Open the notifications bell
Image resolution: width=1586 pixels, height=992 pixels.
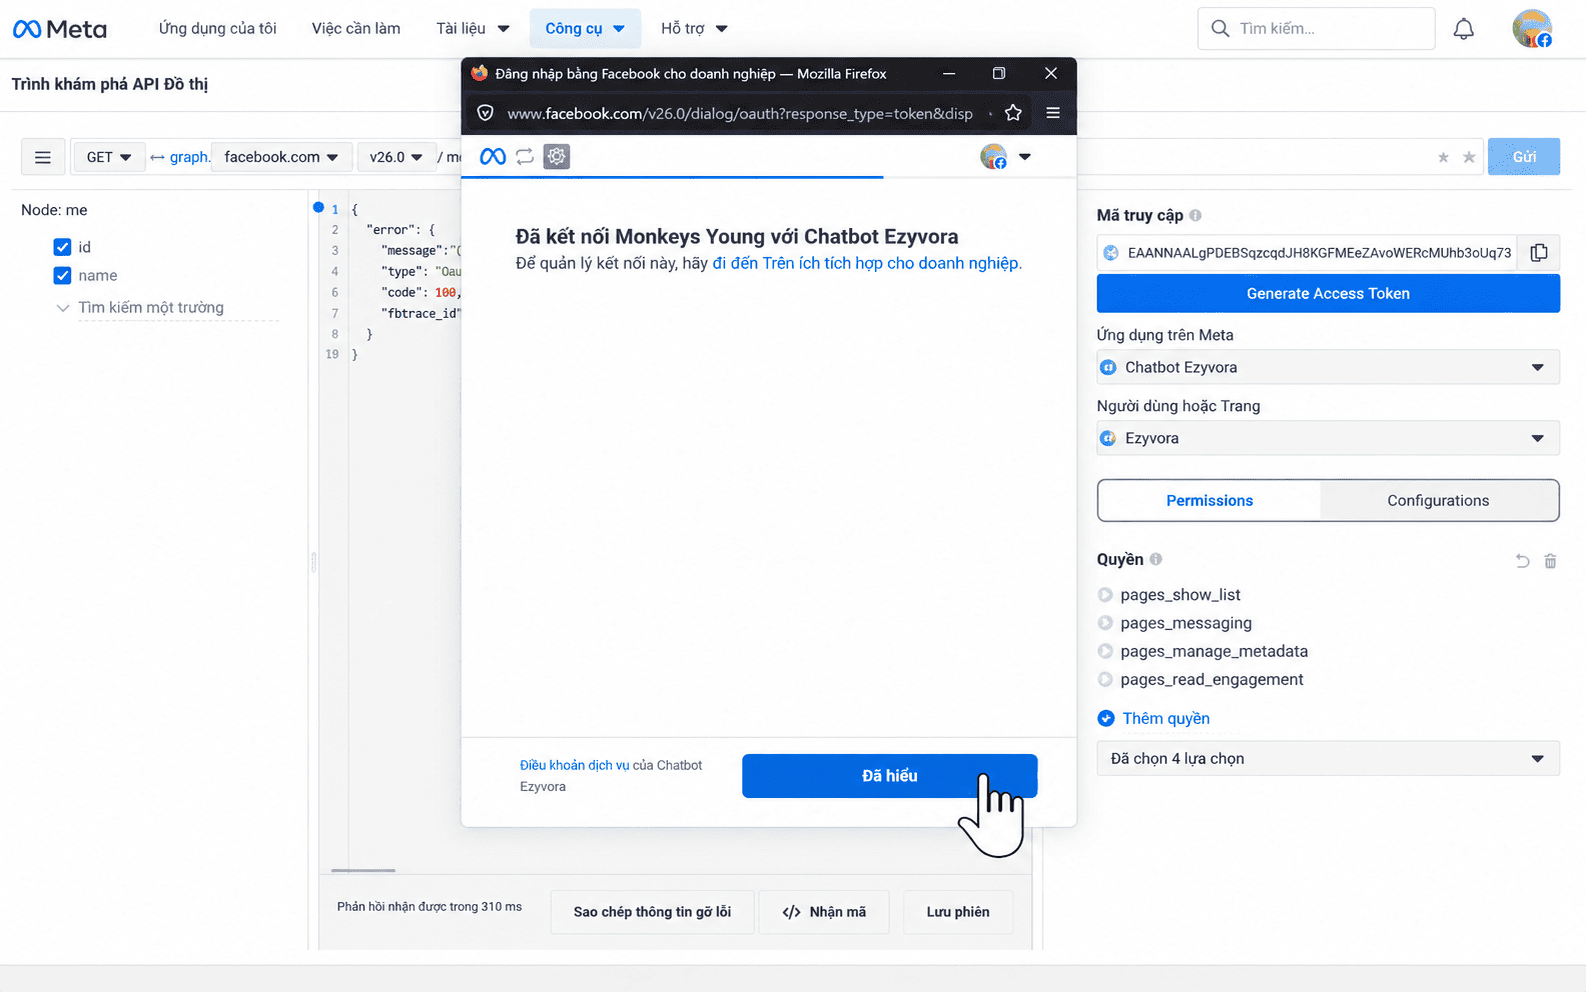click(x=1463, y=29)
